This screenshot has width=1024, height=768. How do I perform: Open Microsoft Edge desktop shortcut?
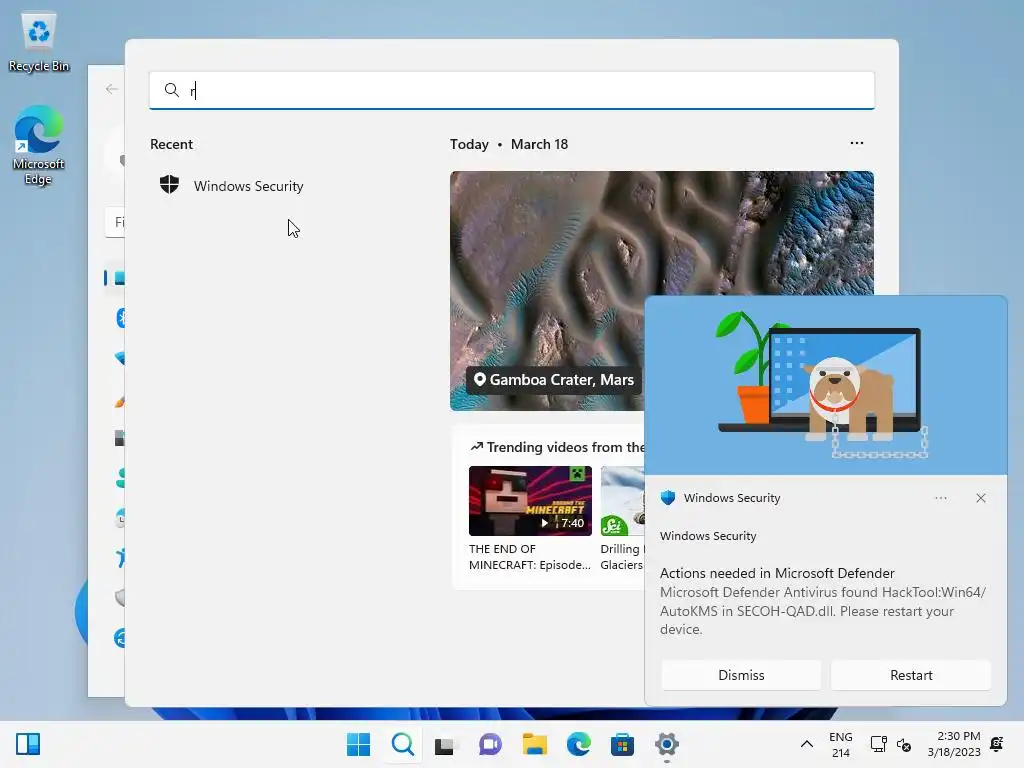click(39, 146)
